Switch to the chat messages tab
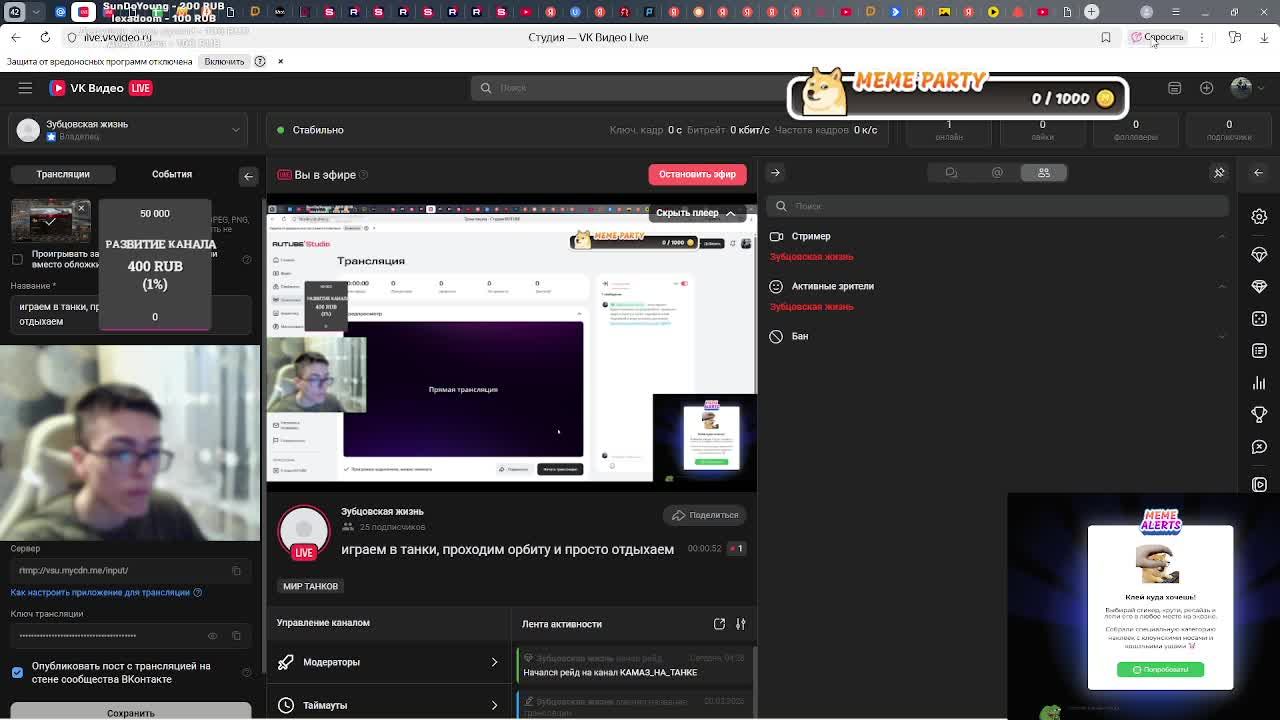 [x=951, y=173]
